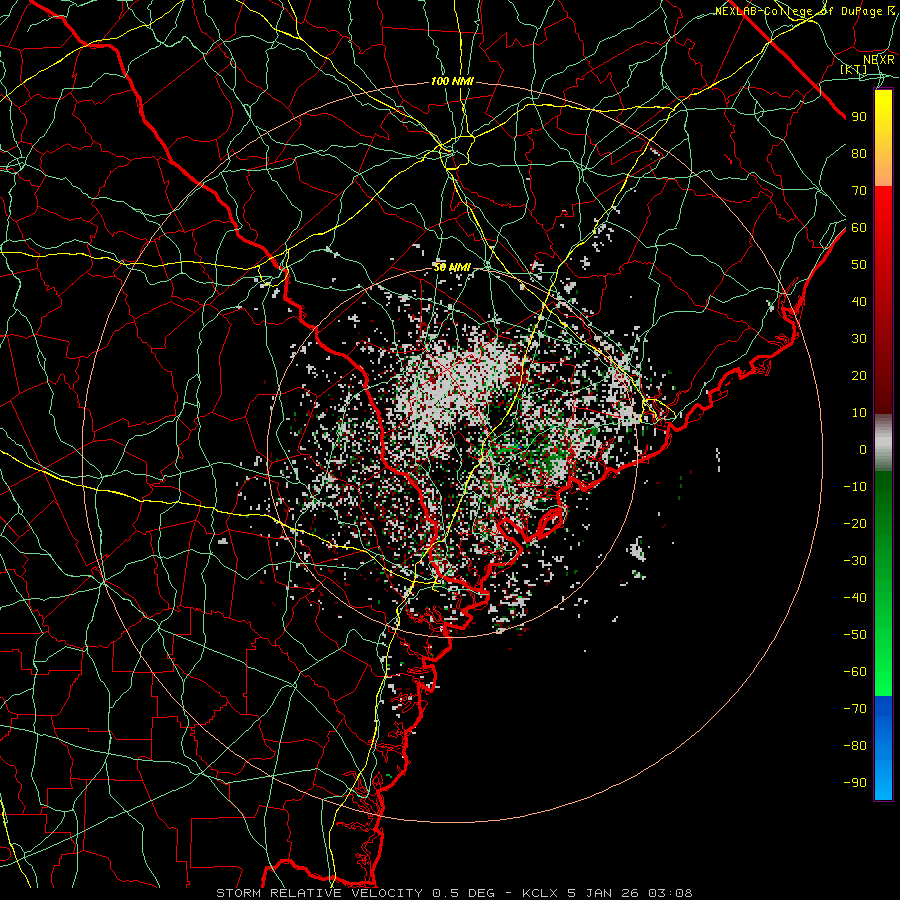Click the 70 value on the velocity scale
The width and height of the screenshot is (900, 900).
click(859, 191)
